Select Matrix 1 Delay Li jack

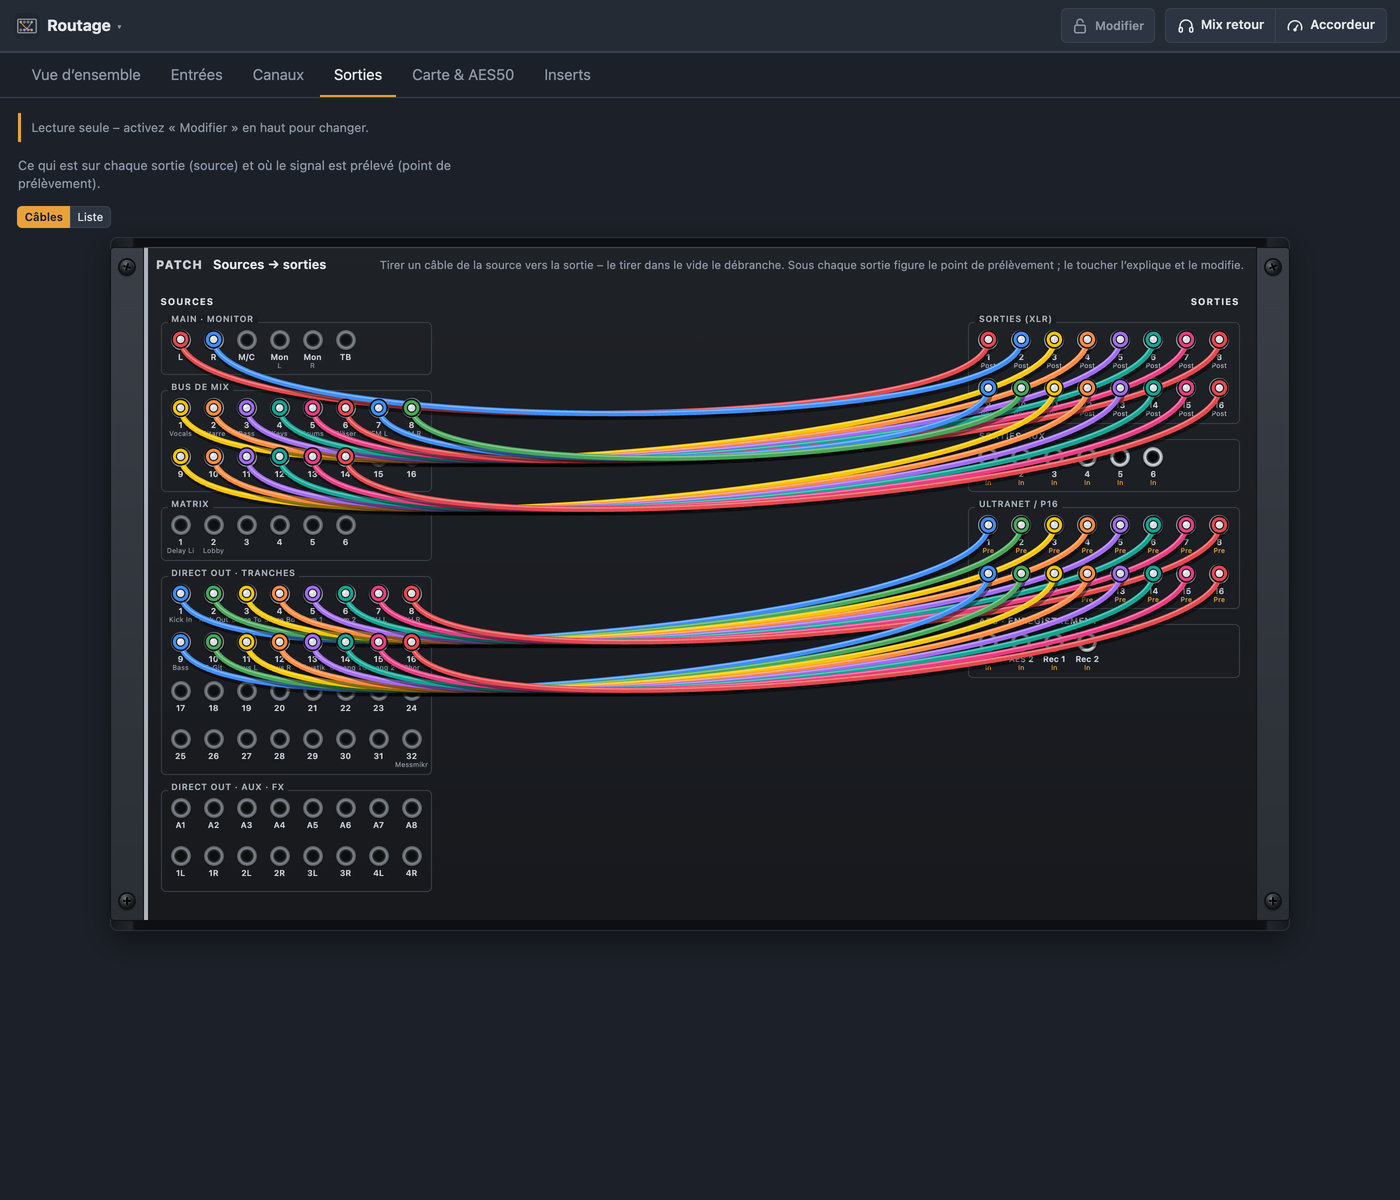181,525
